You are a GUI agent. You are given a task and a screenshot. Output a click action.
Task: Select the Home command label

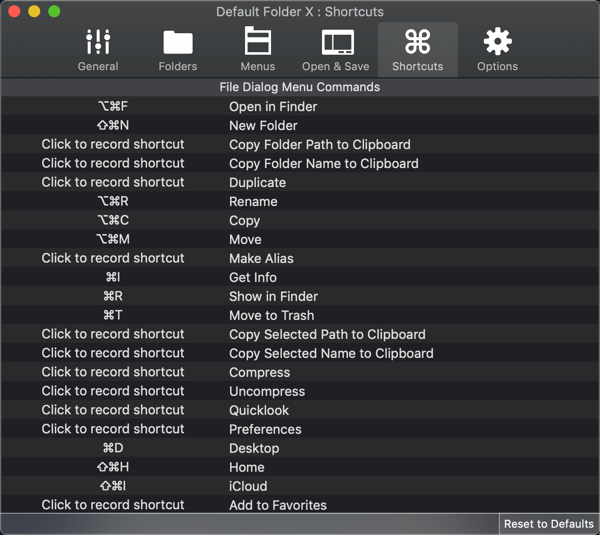(x=247, y=467)
